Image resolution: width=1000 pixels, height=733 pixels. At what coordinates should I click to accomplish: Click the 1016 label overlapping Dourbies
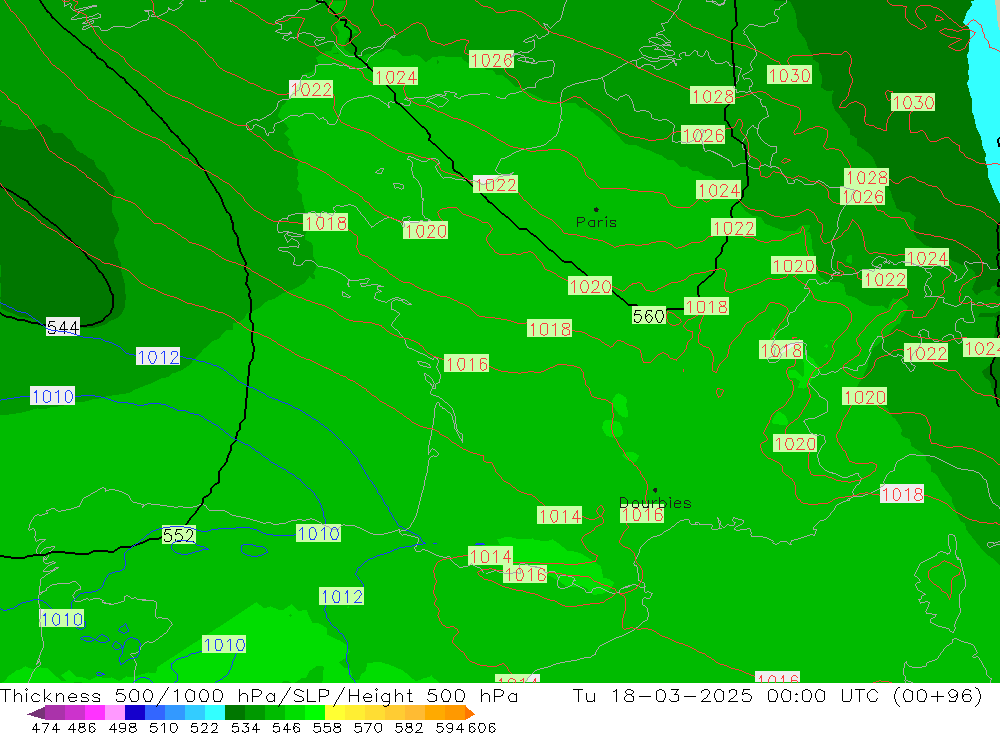coord(642,515)
